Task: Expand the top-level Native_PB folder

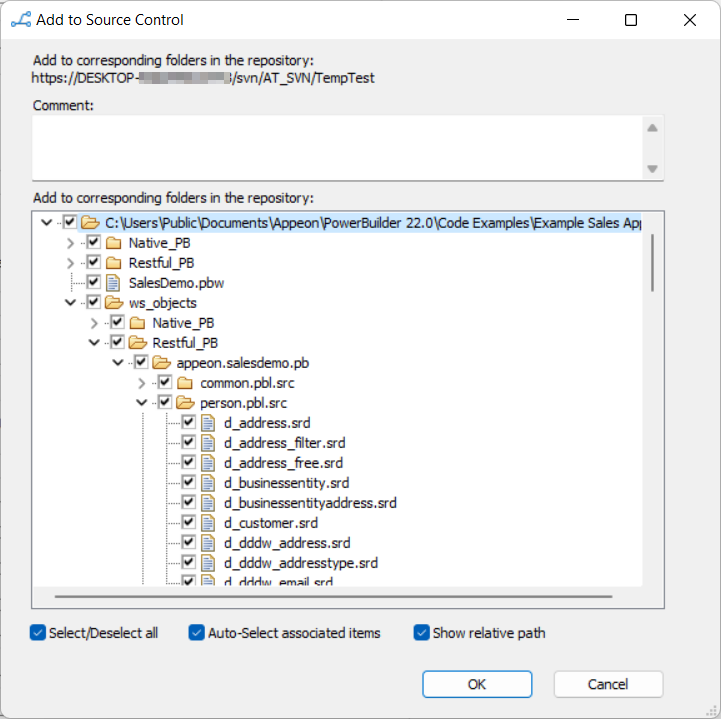Action: coord(70,243)
